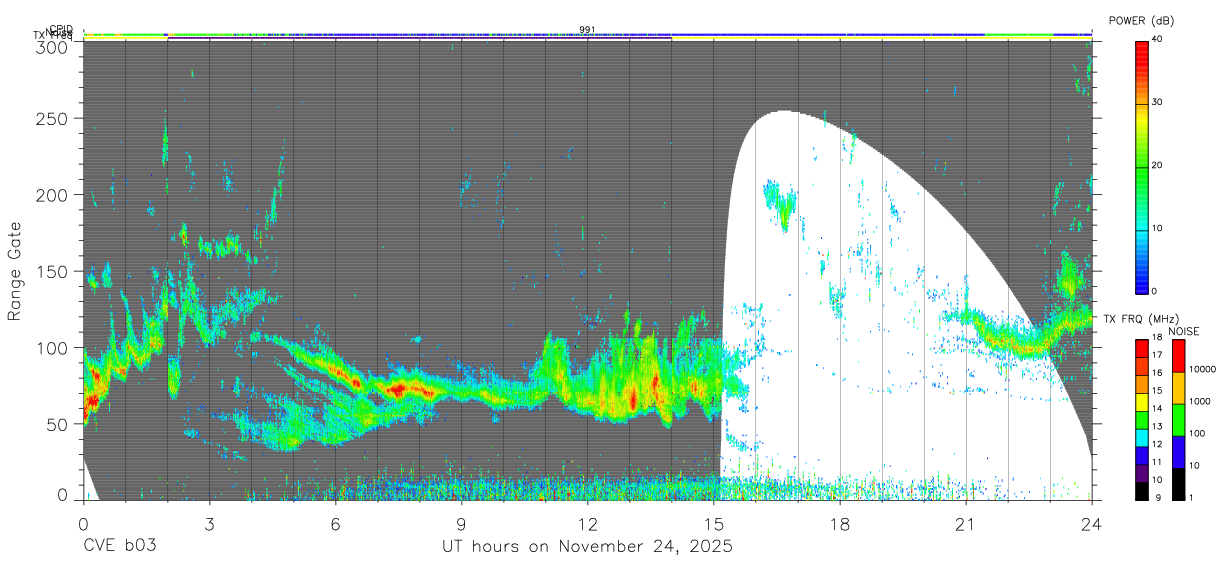Click the 12 hour label on UT axis
The height and width of the screenshot is (567, 1228).
pyautogui.click(x=587, y=523)
